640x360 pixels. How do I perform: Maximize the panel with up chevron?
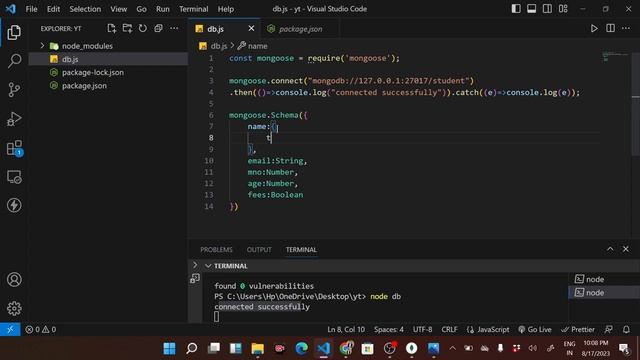(610, 249)
